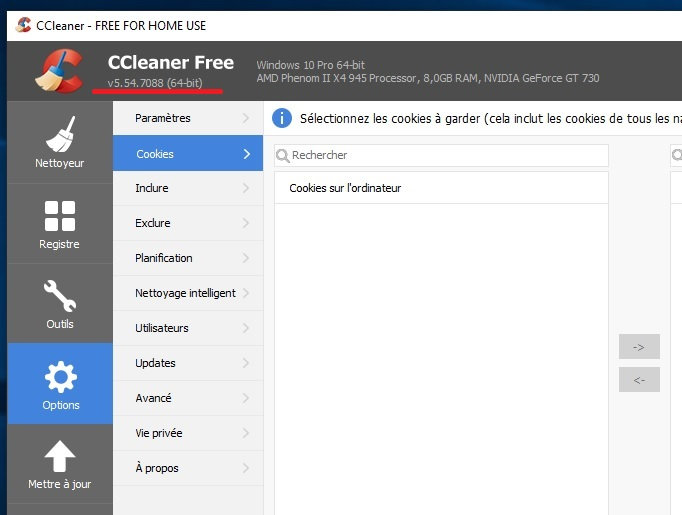Click the chevron next to À propos
This screenshot has height=515, width=682.
246,468
